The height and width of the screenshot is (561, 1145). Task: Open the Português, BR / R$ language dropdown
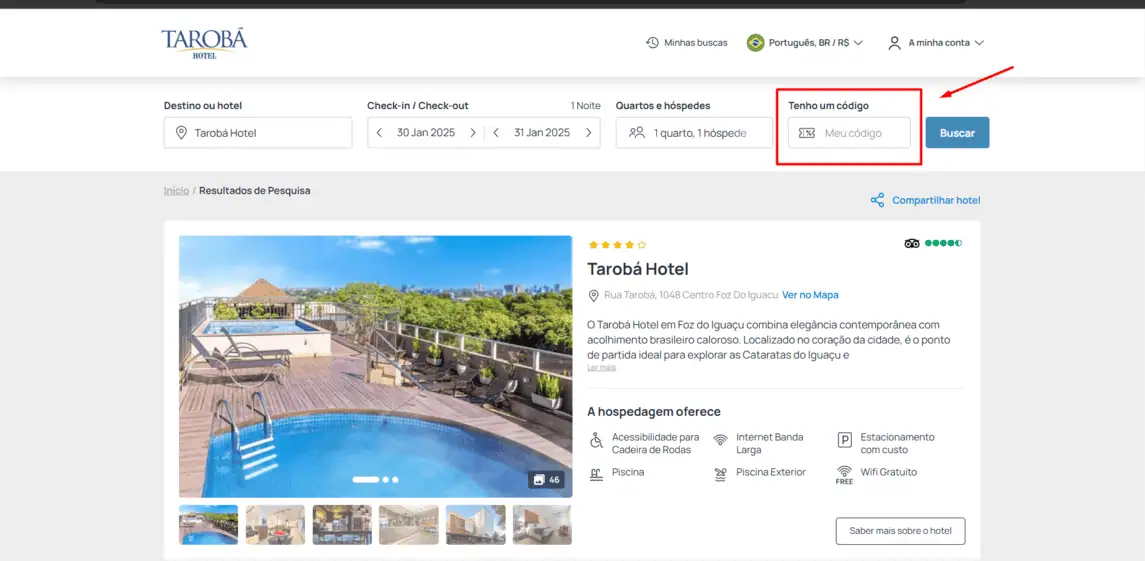[x=805, y=42]
